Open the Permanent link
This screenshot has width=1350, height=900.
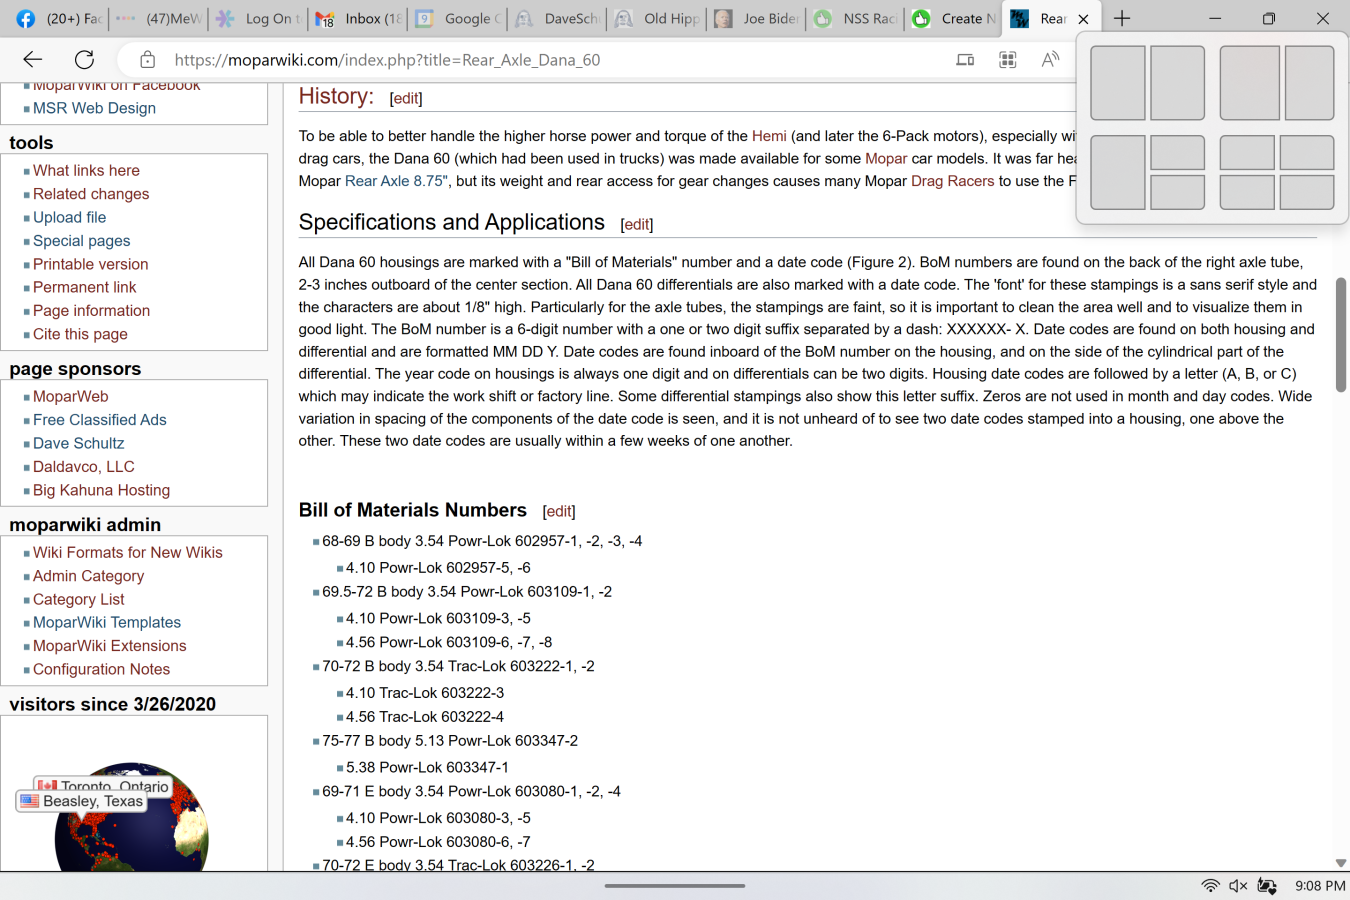point(84,287)
